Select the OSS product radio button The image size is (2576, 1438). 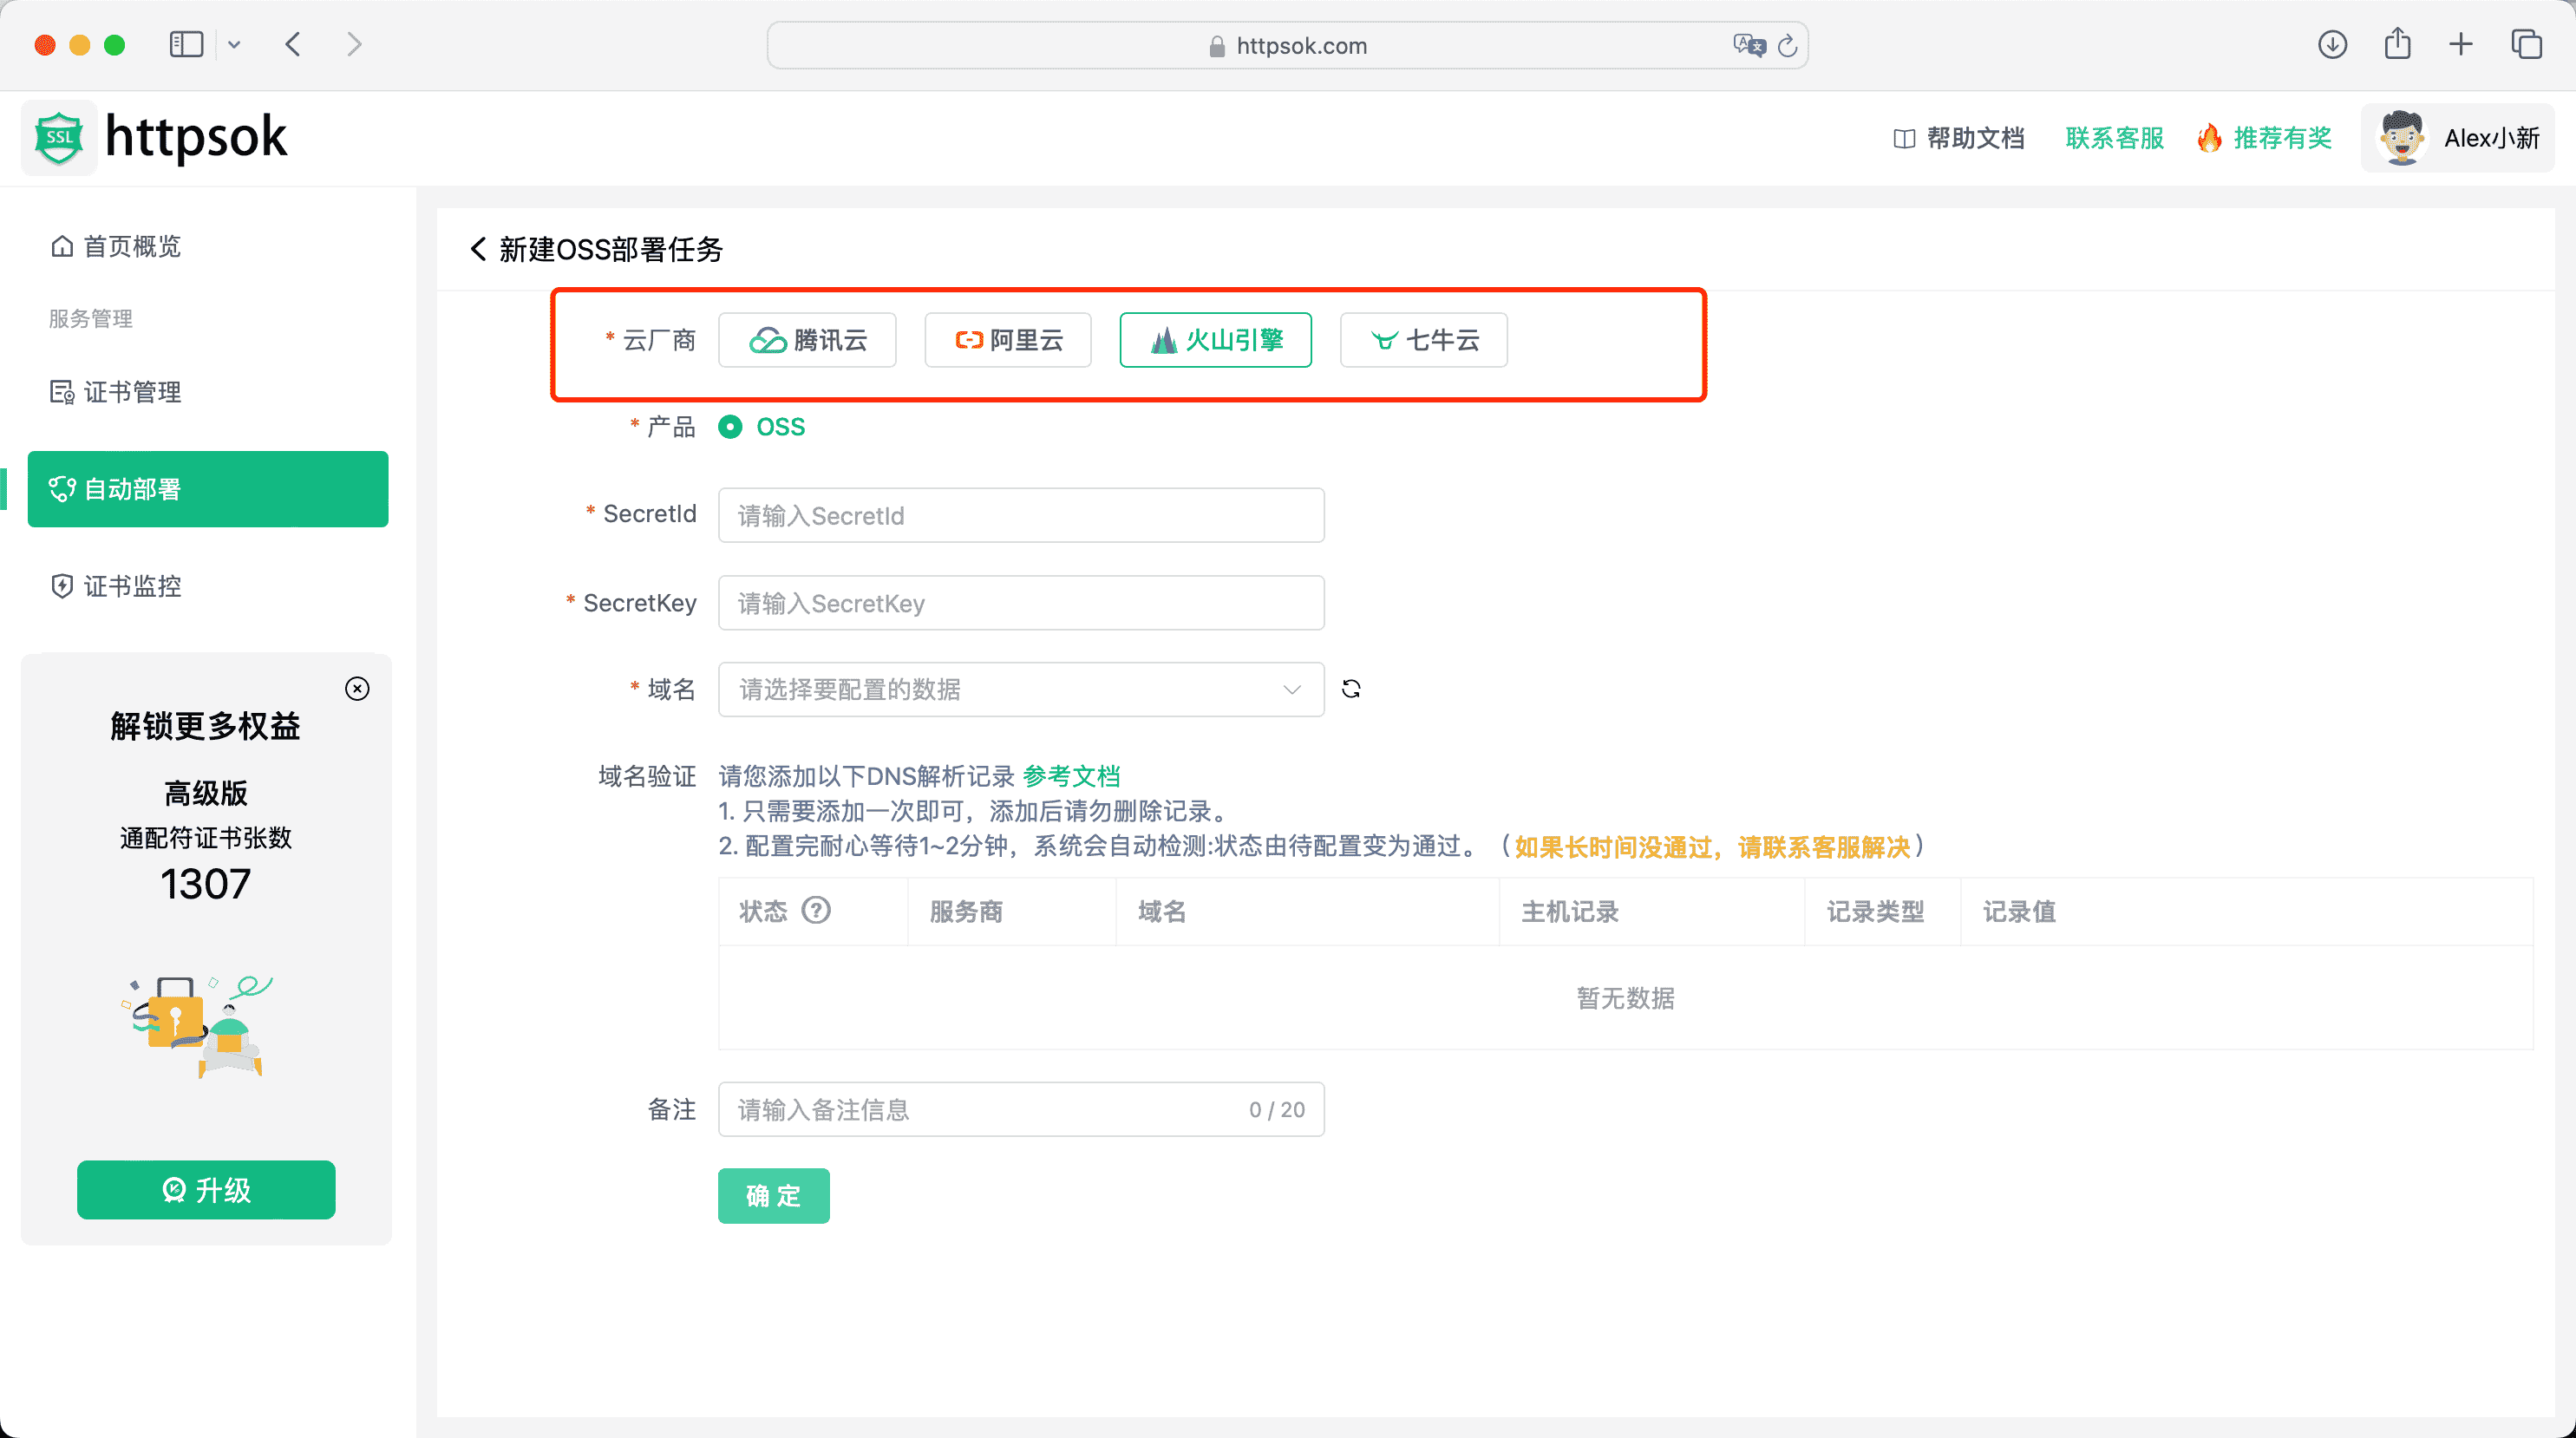(733, 427)
